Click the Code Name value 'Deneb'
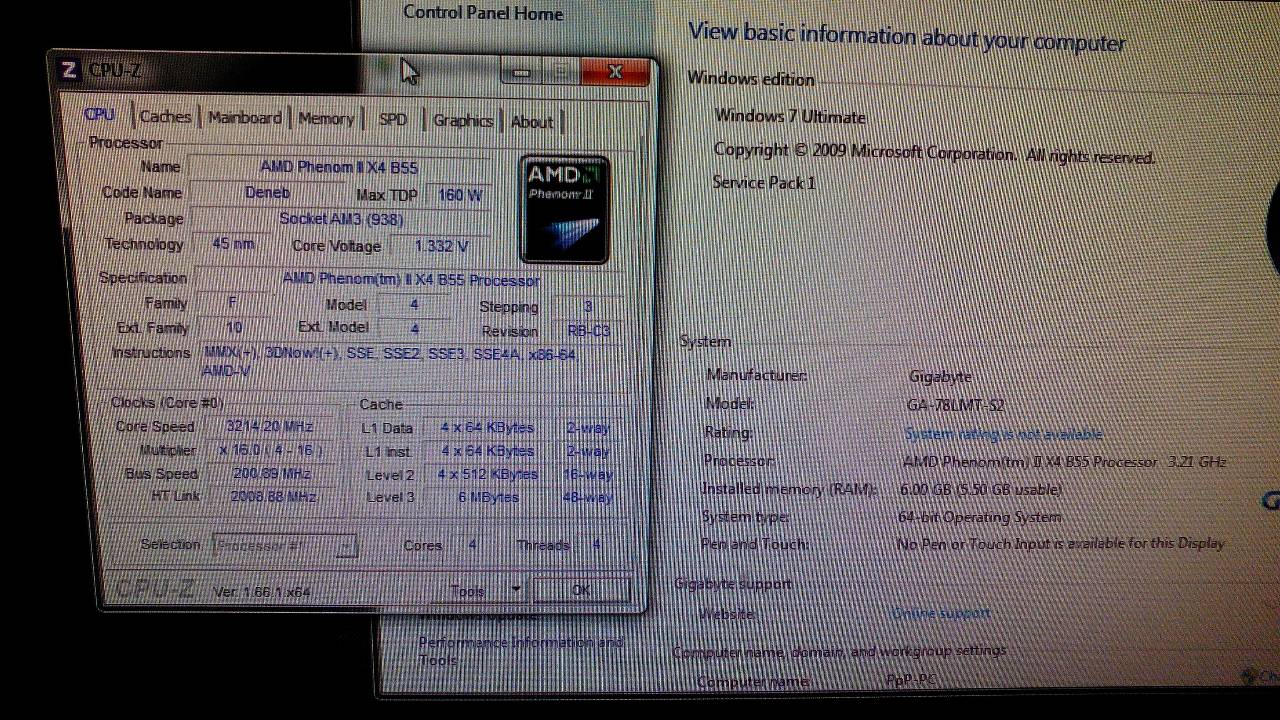 point(267,193)
